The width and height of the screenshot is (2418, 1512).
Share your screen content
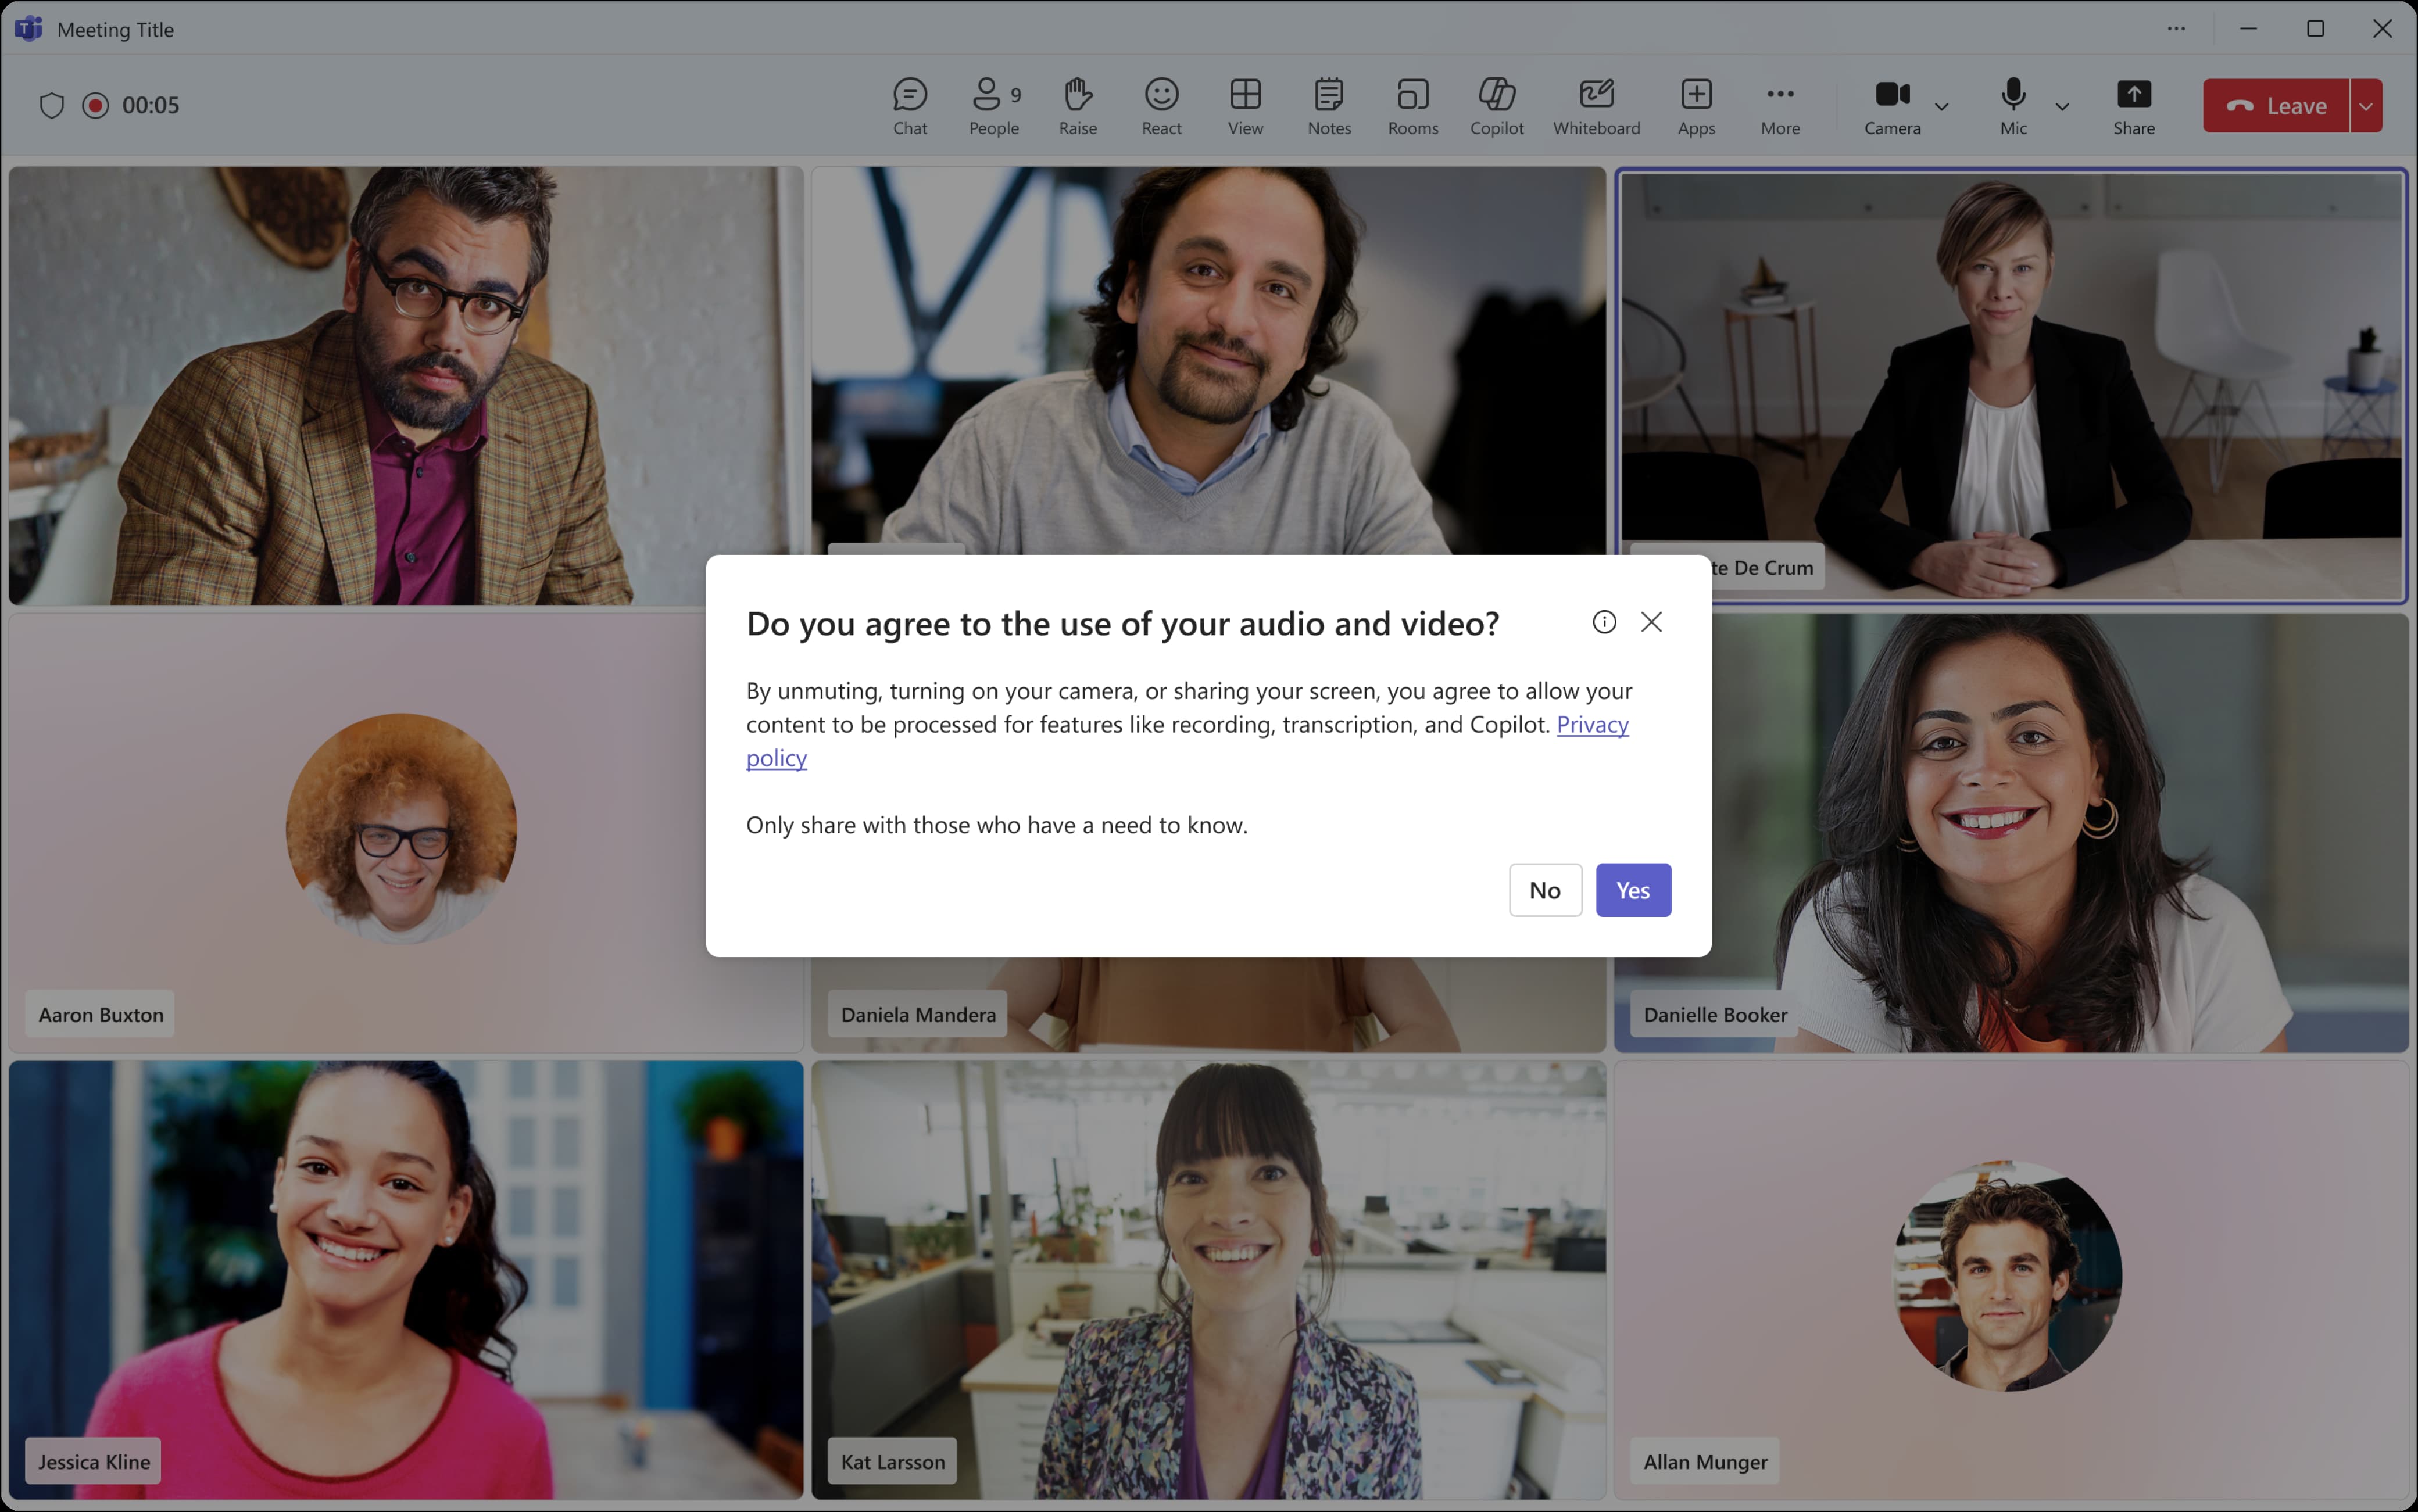tap(2133, 106)
